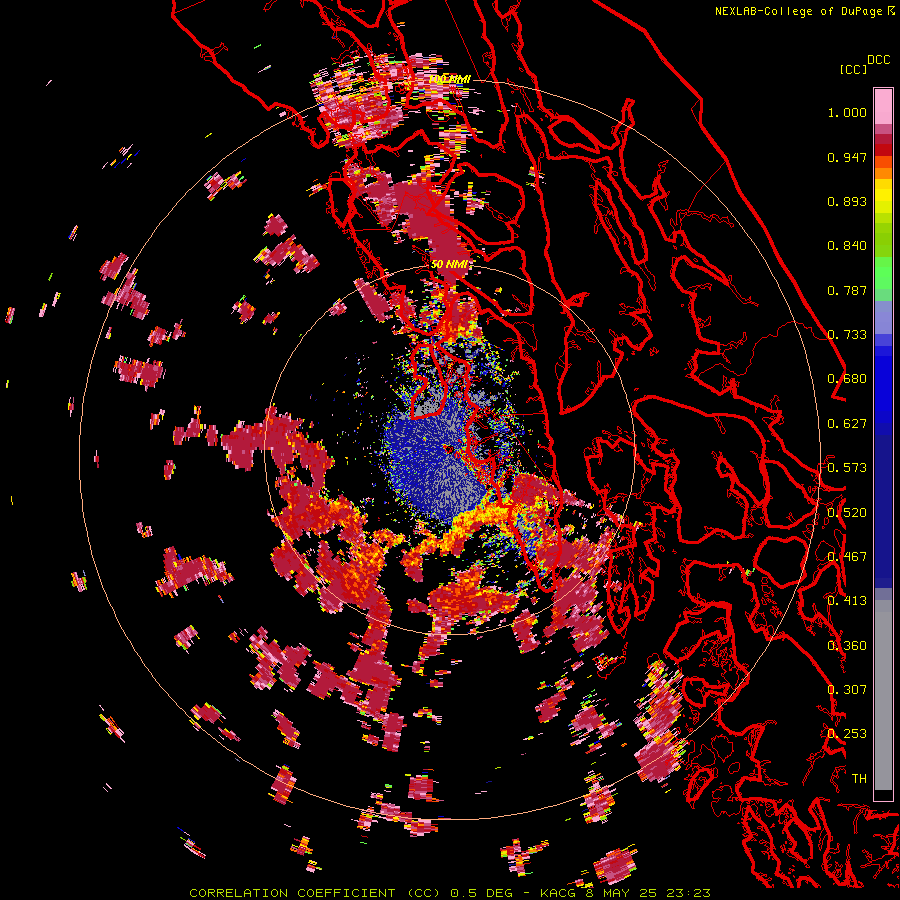Pick the yellow color bar segment
The width and height of the screenshot is (900, 900).
[883, 196]
